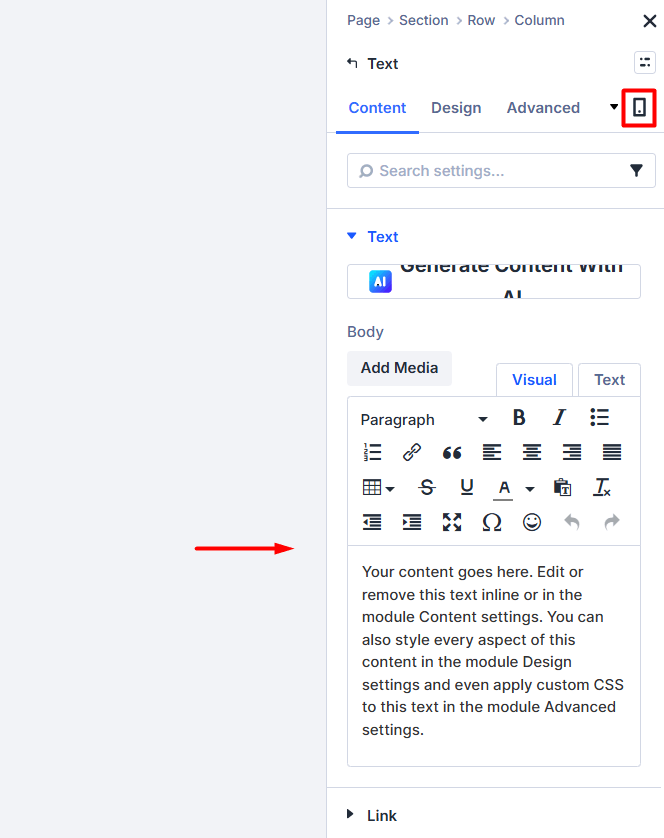Decrease paragraph indent

[x=372, y=522]
